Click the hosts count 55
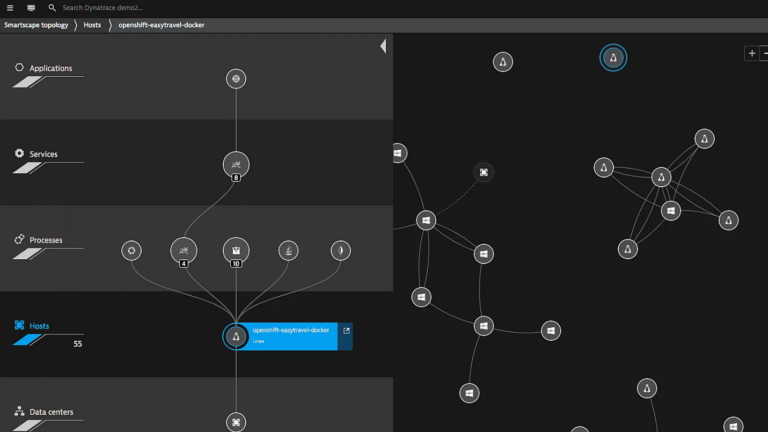 point(77,344)
